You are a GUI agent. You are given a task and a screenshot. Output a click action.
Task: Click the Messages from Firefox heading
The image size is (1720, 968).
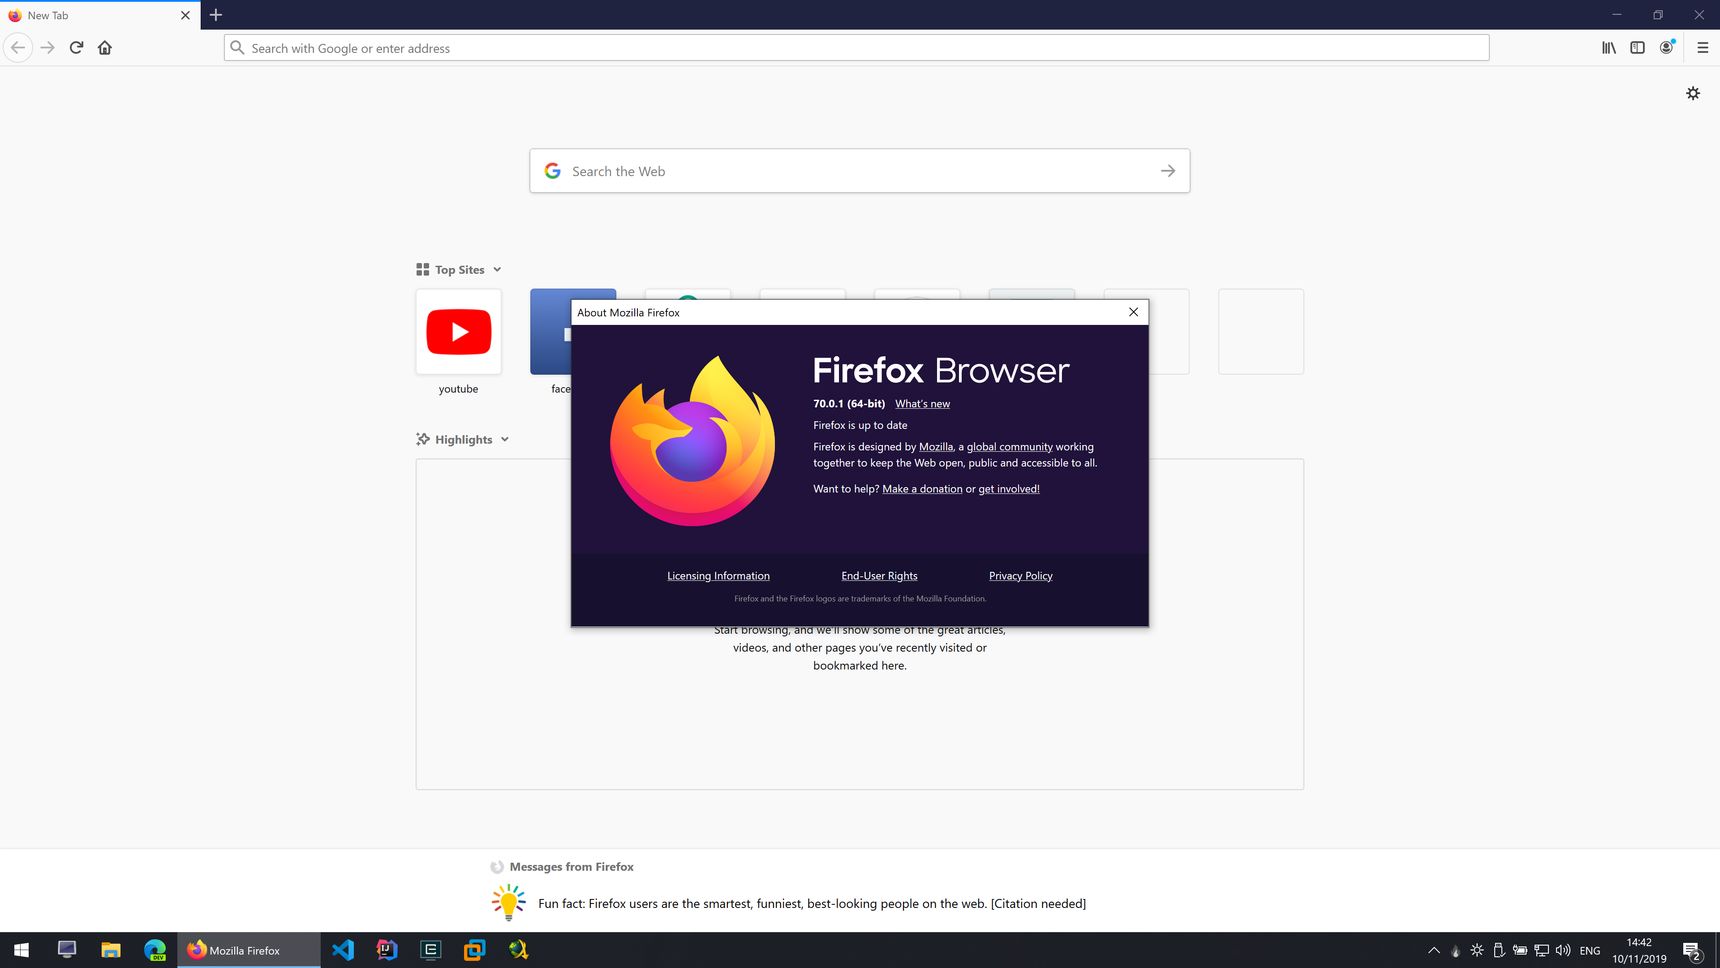571,867
